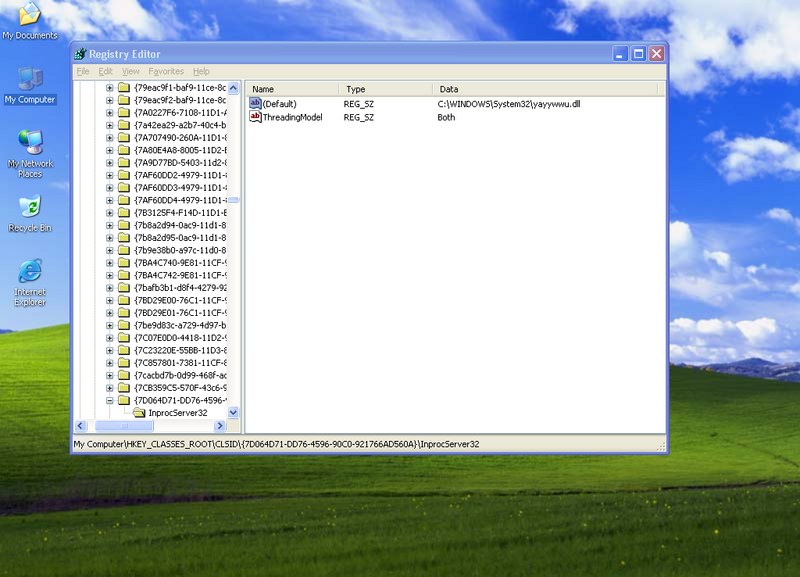Collapse the {7D064D71-DD76-4596 key
Viewport: 800px width, 577px height.
(110, 400)
